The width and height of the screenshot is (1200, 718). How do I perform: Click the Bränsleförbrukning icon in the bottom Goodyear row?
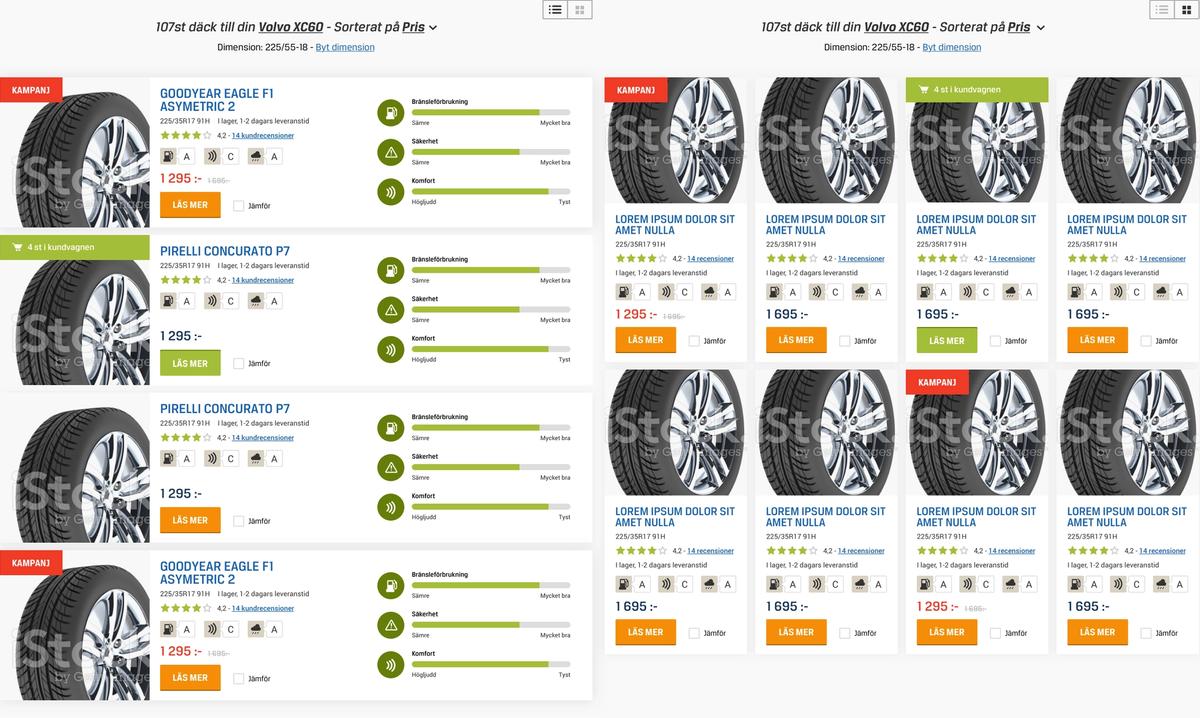(390, 585)
